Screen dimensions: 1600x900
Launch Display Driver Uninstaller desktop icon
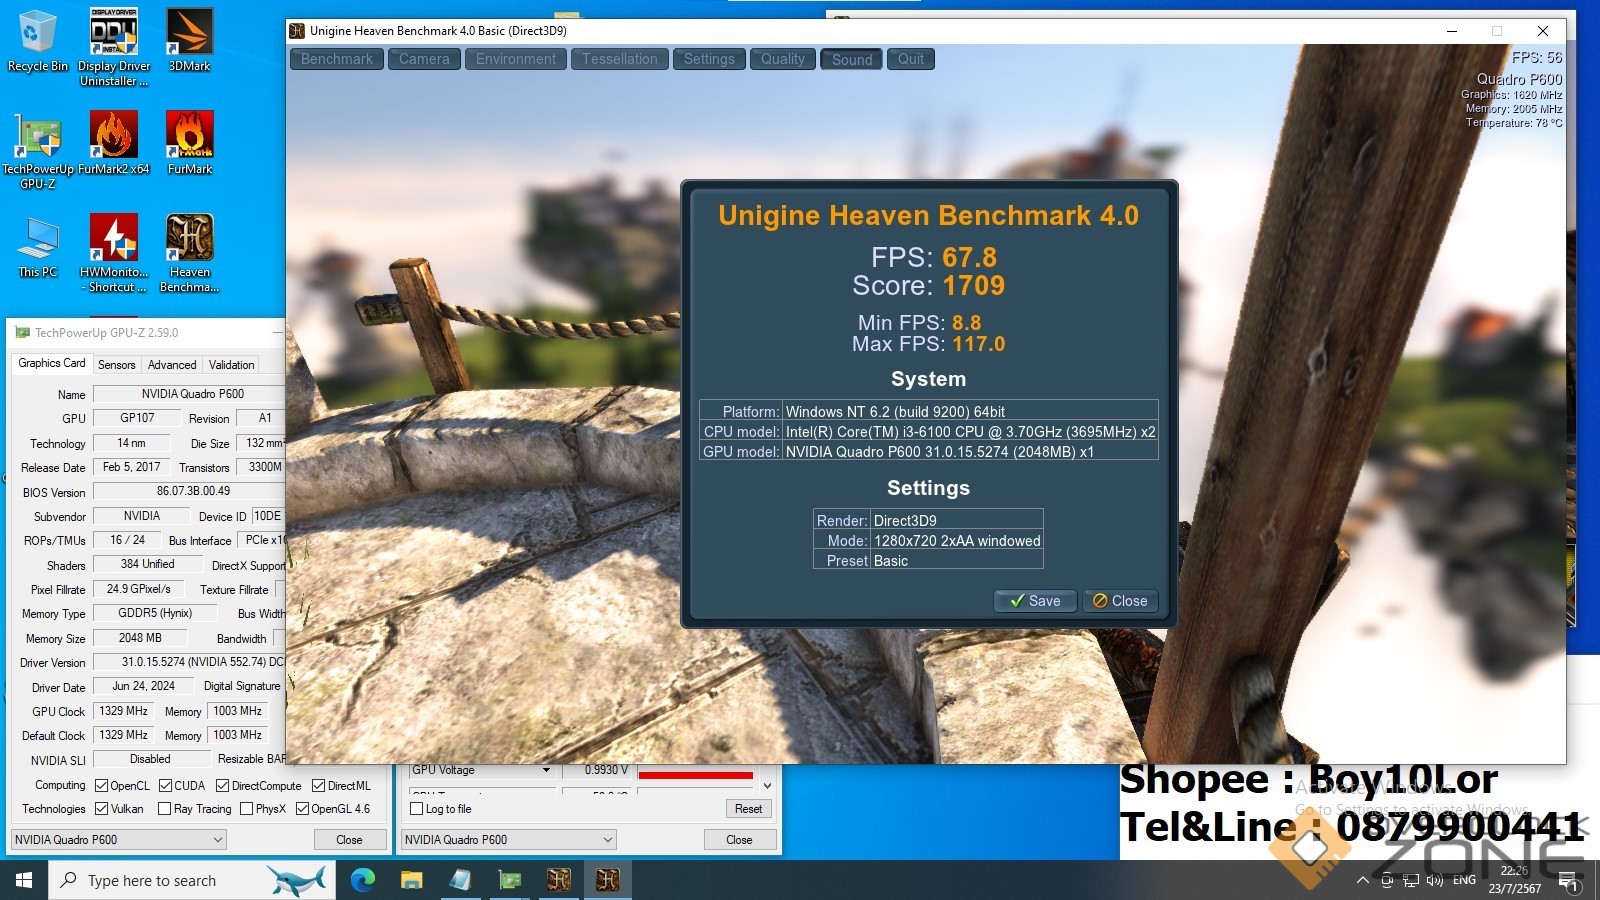(114, 47)
